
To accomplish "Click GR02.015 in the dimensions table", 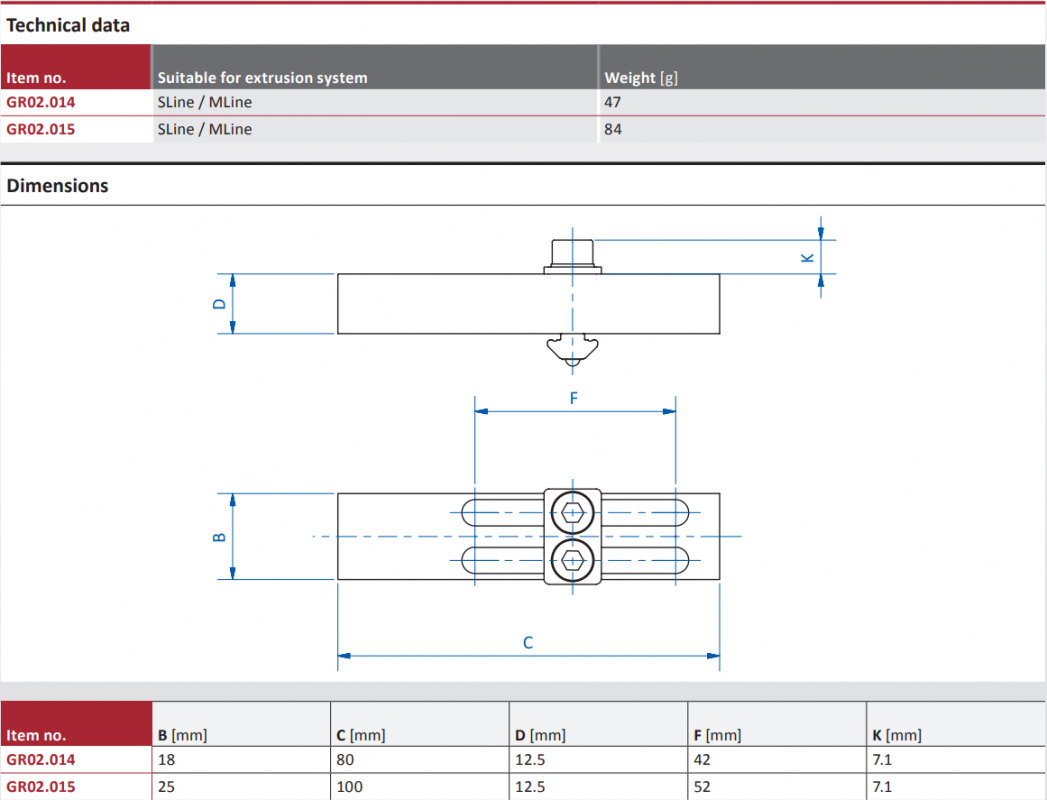I will pos(41,787).
